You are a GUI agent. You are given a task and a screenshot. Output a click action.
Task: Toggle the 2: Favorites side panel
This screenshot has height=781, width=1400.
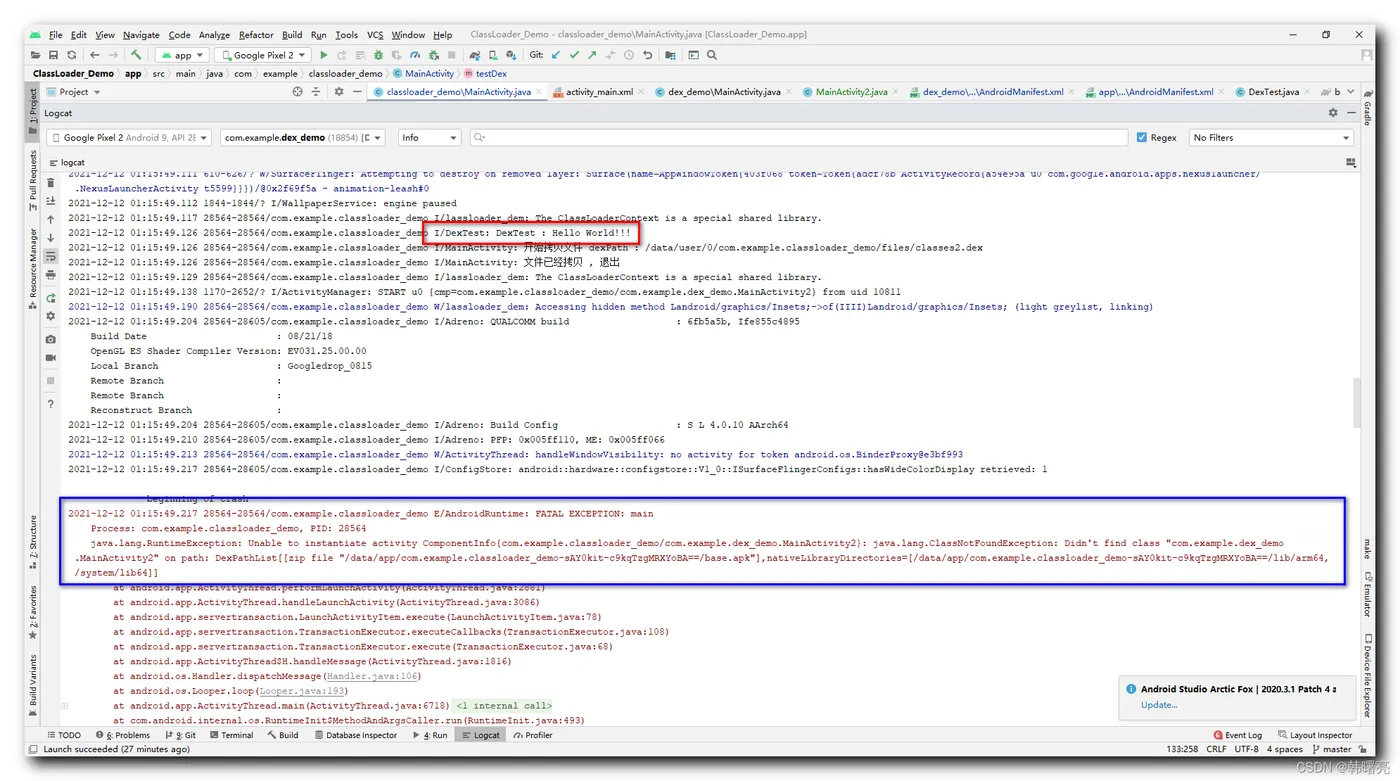[x=33, y=612]
